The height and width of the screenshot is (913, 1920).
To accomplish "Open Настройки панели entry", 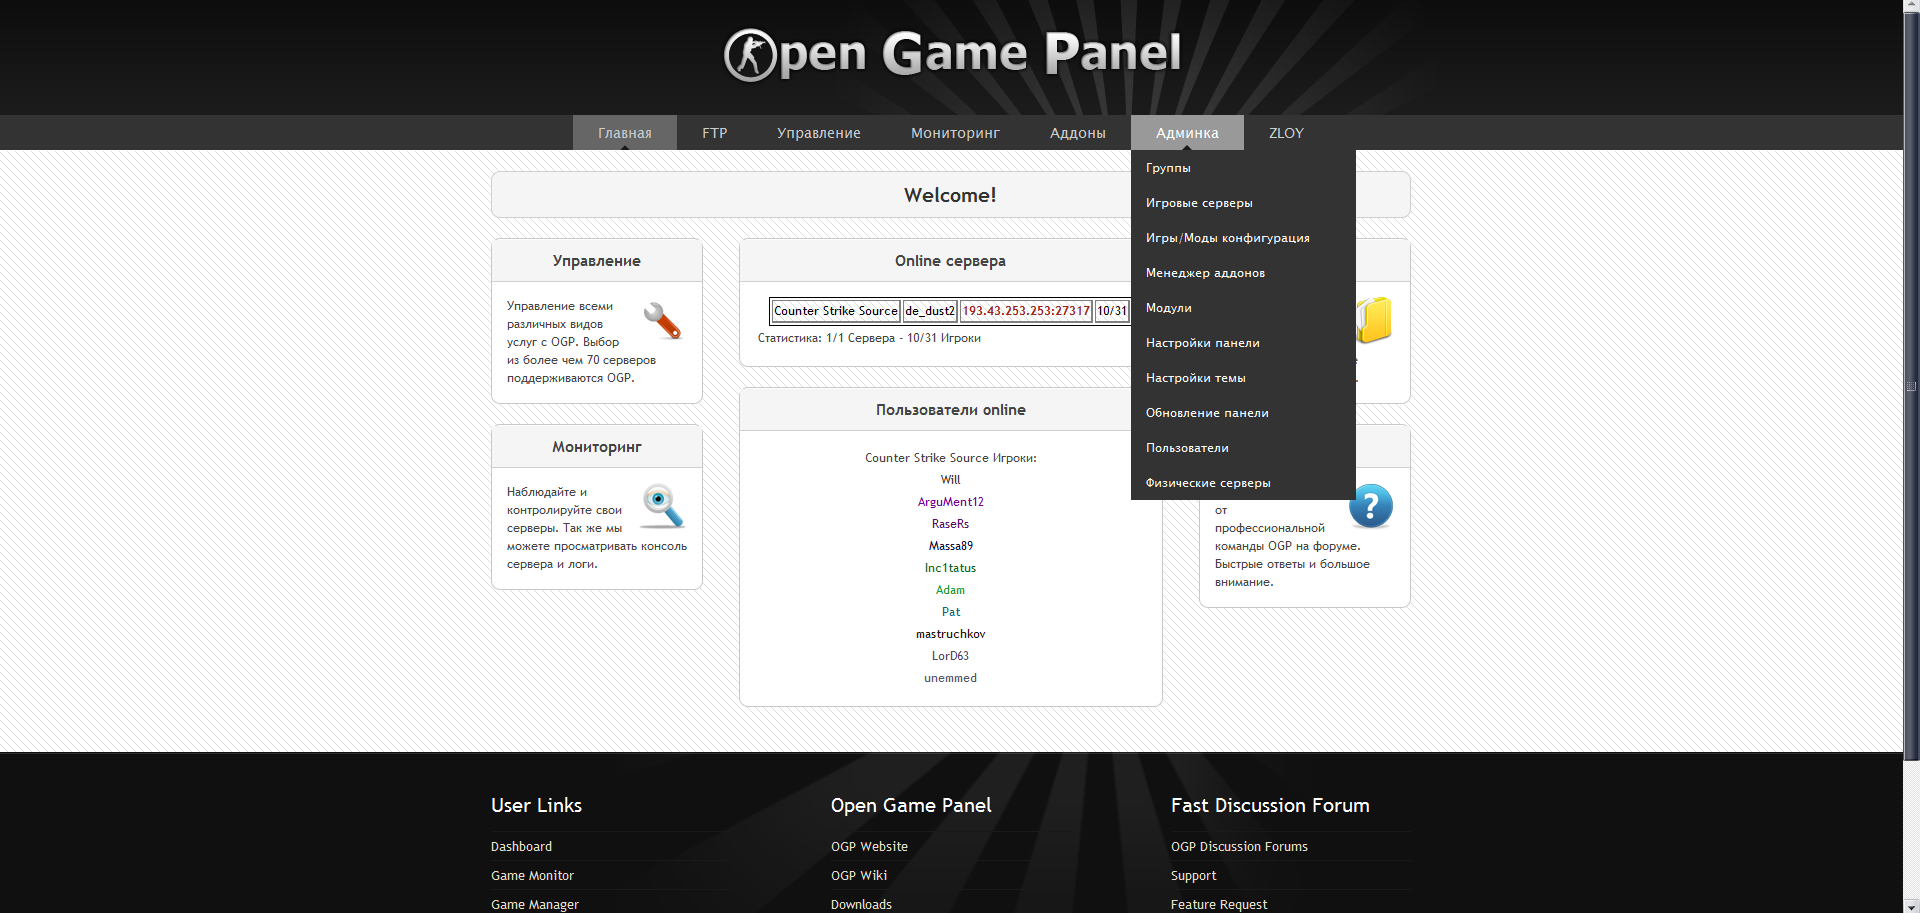I will [1243, 343].
